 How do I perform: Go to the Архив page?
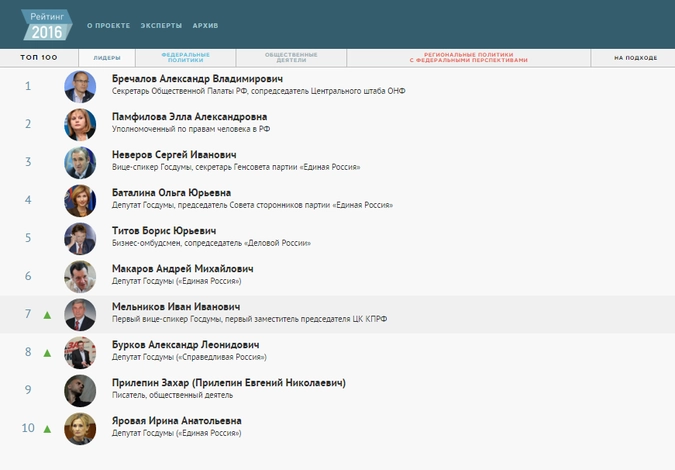coord(206,24)
